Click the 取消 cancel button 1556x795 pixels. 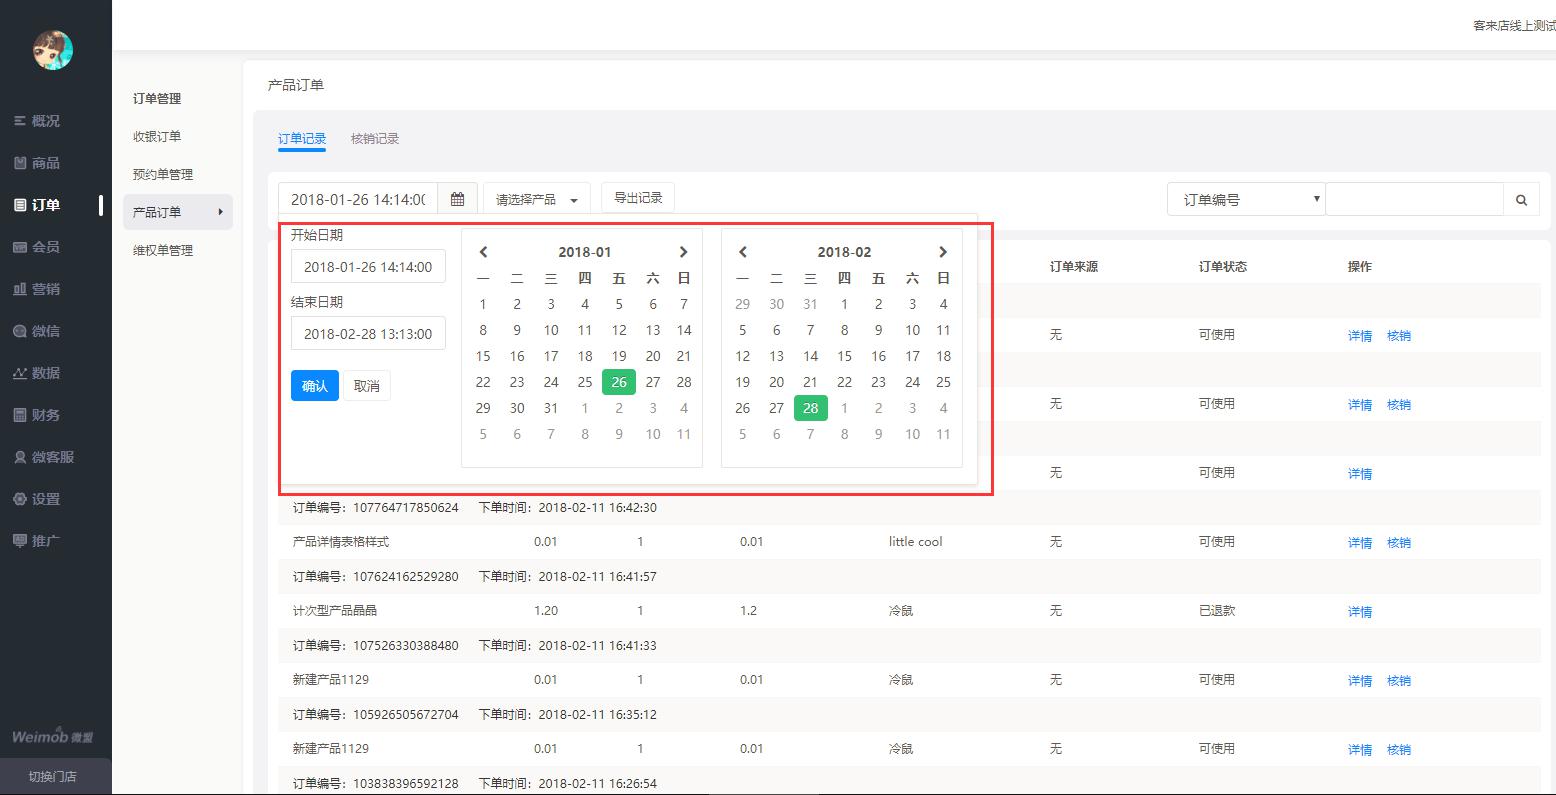tap(367, 386)
